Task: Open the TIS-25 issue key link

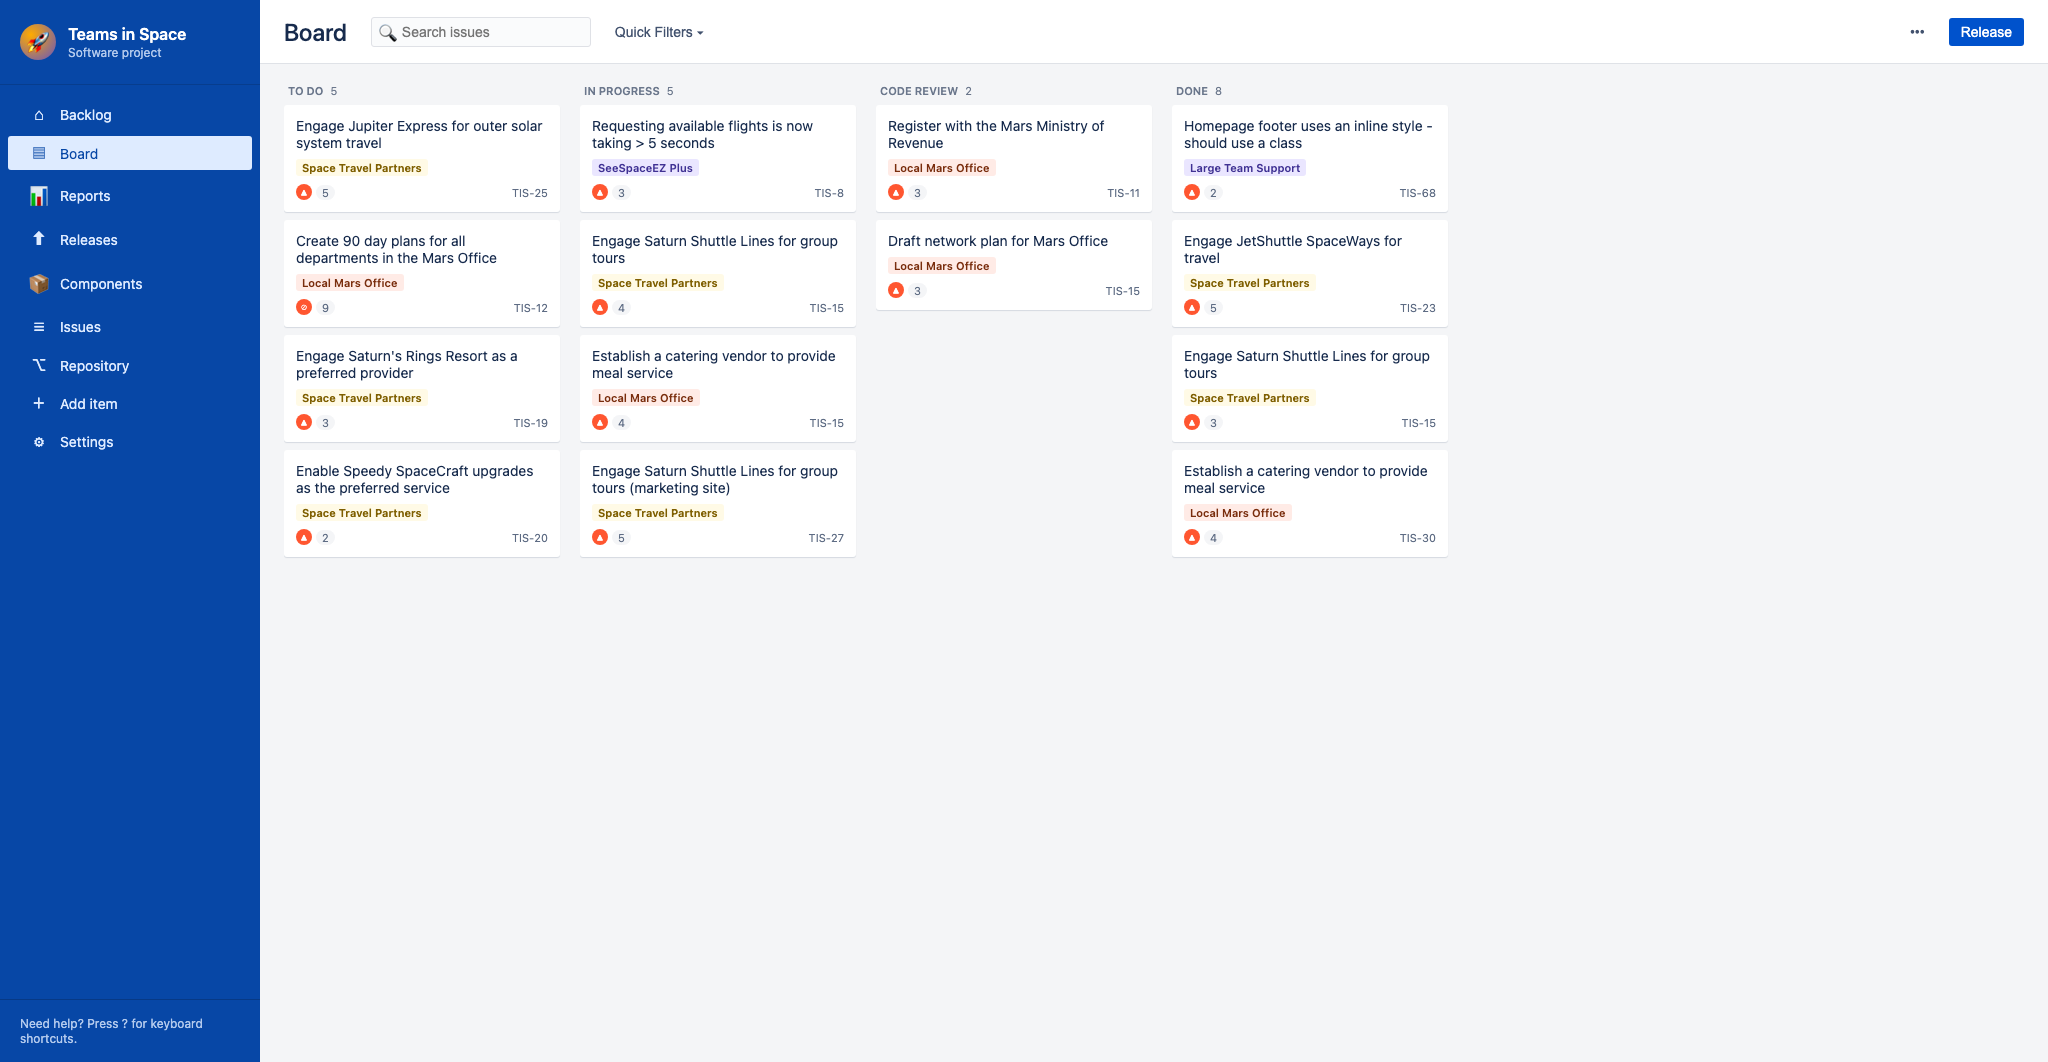Action: [x=529, y=193]
